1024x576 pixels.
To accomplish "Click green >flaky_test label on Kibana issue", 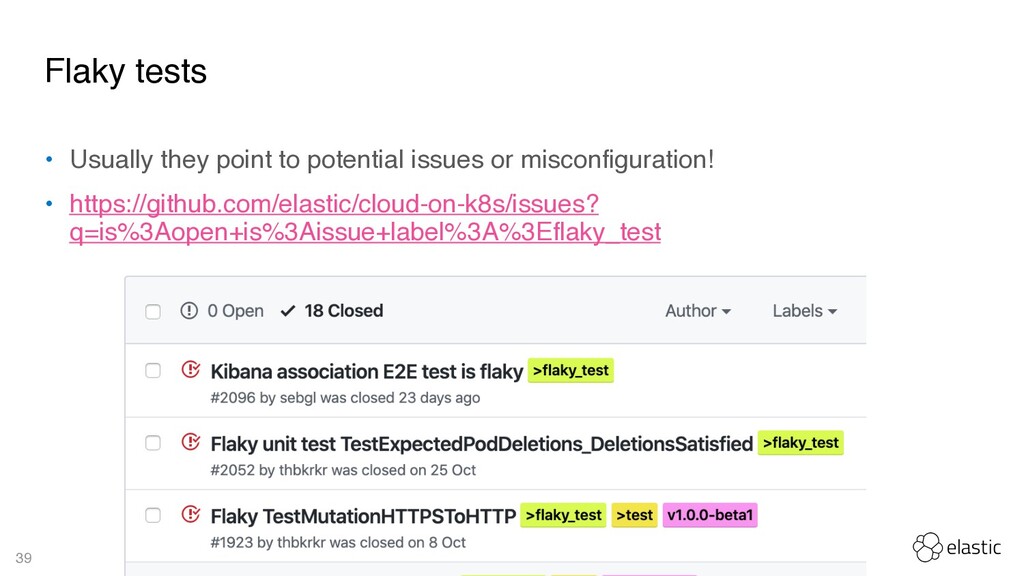I will (571, 370).
